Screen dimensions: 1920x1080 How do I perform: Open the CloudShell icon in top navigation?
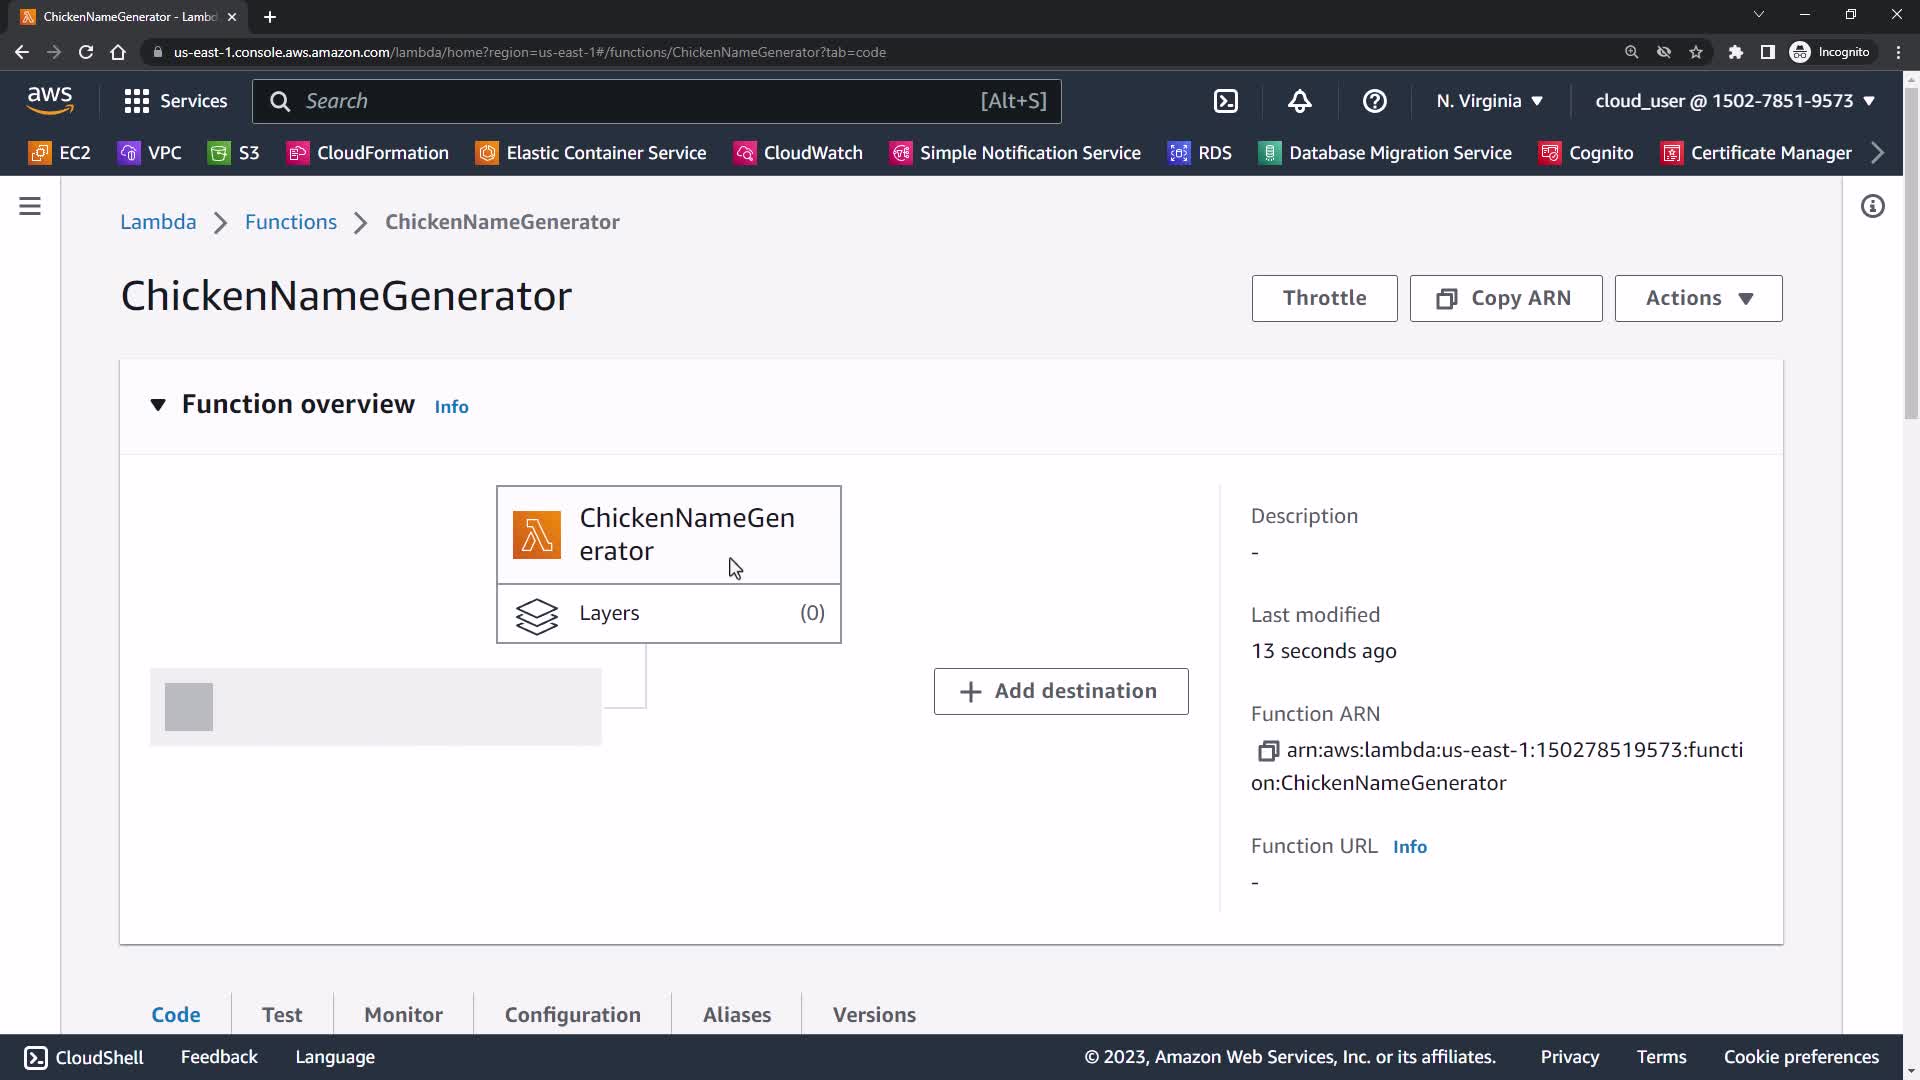[1226, 101]
